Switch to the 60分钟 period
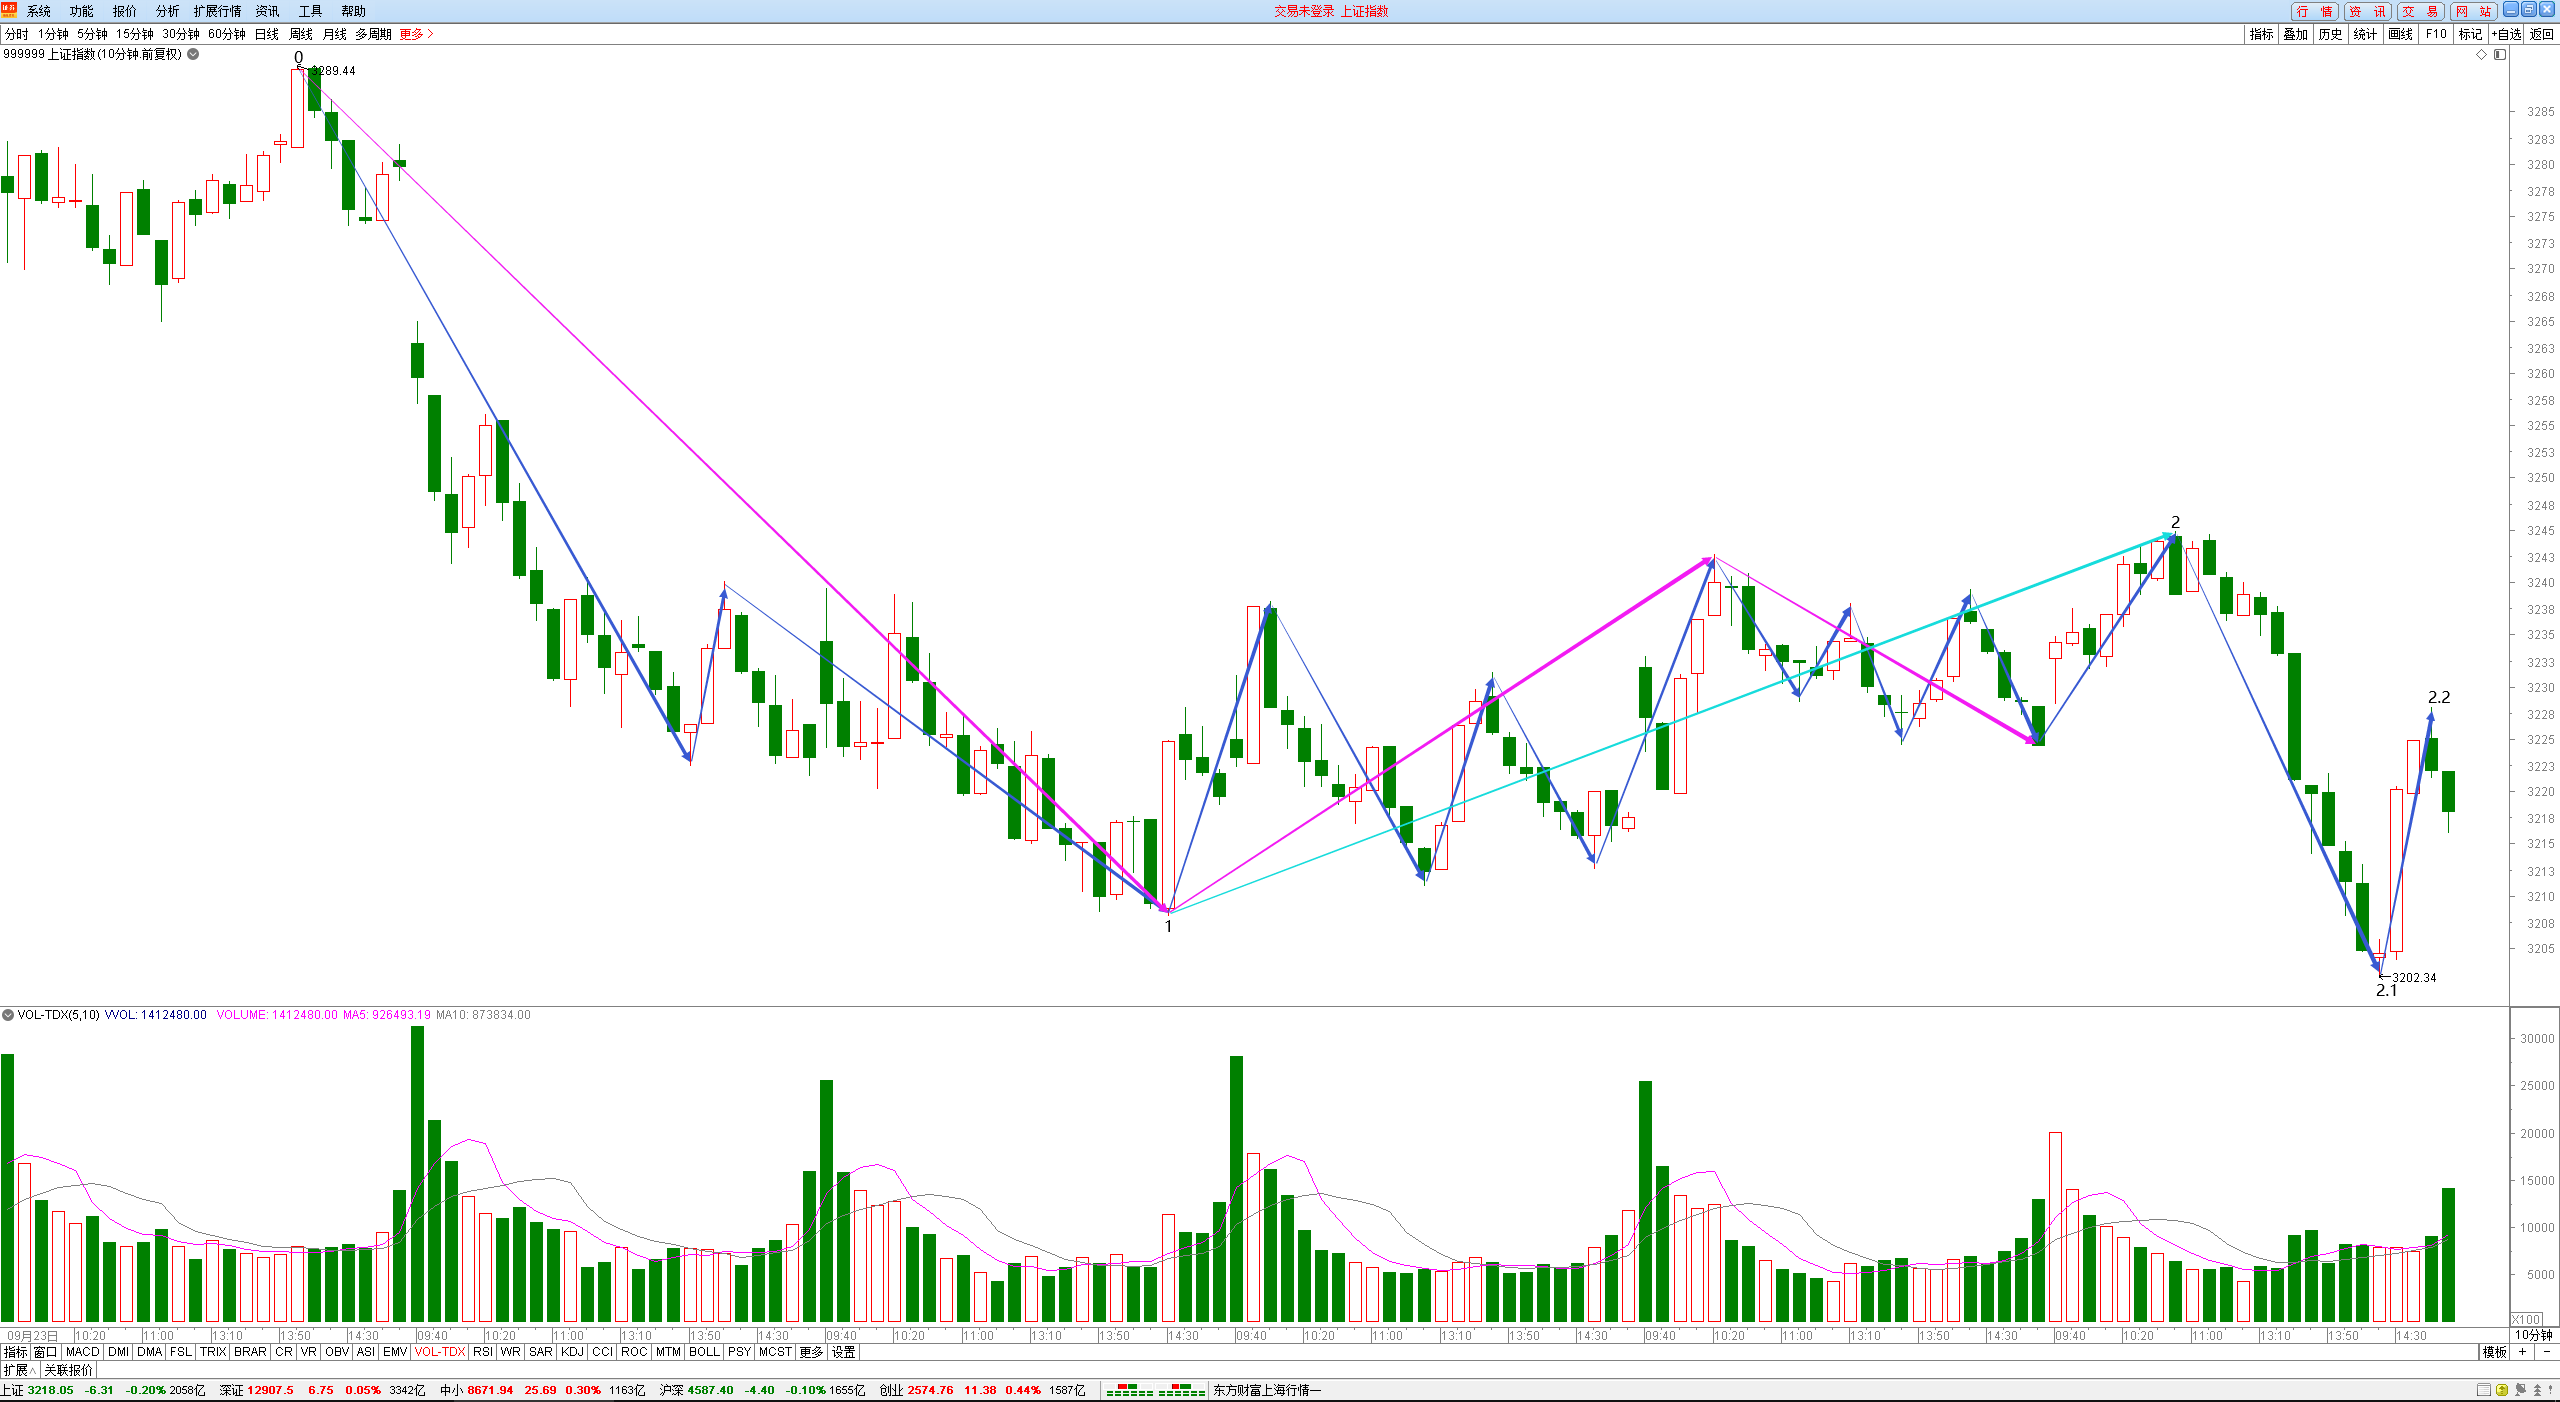This screenshot has width=2560, height=1402. pos(228,34)
